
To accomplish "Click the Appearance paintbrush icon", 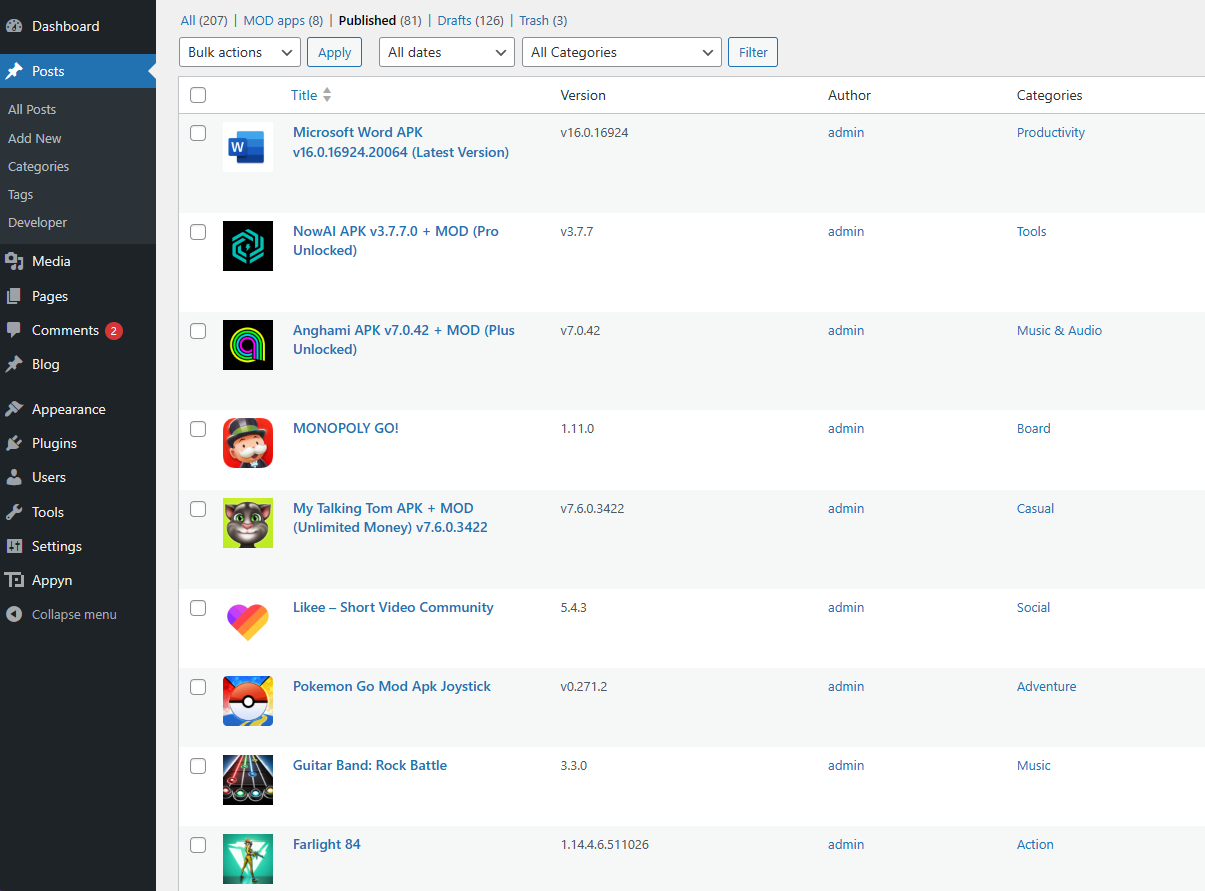I will click(14, 409).
